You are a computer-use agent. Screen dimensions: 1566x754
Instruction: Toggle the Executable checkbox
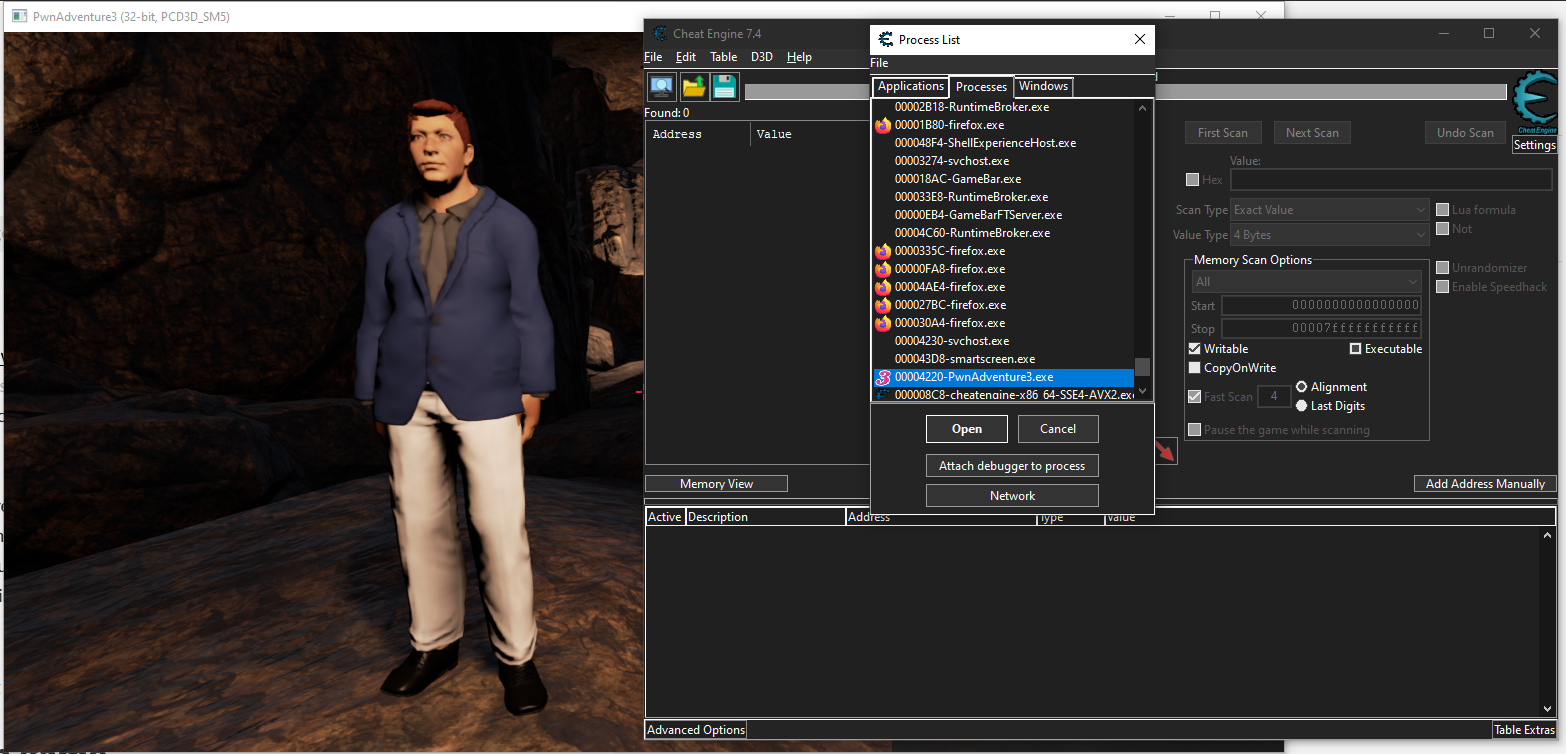click(1356, 349)
